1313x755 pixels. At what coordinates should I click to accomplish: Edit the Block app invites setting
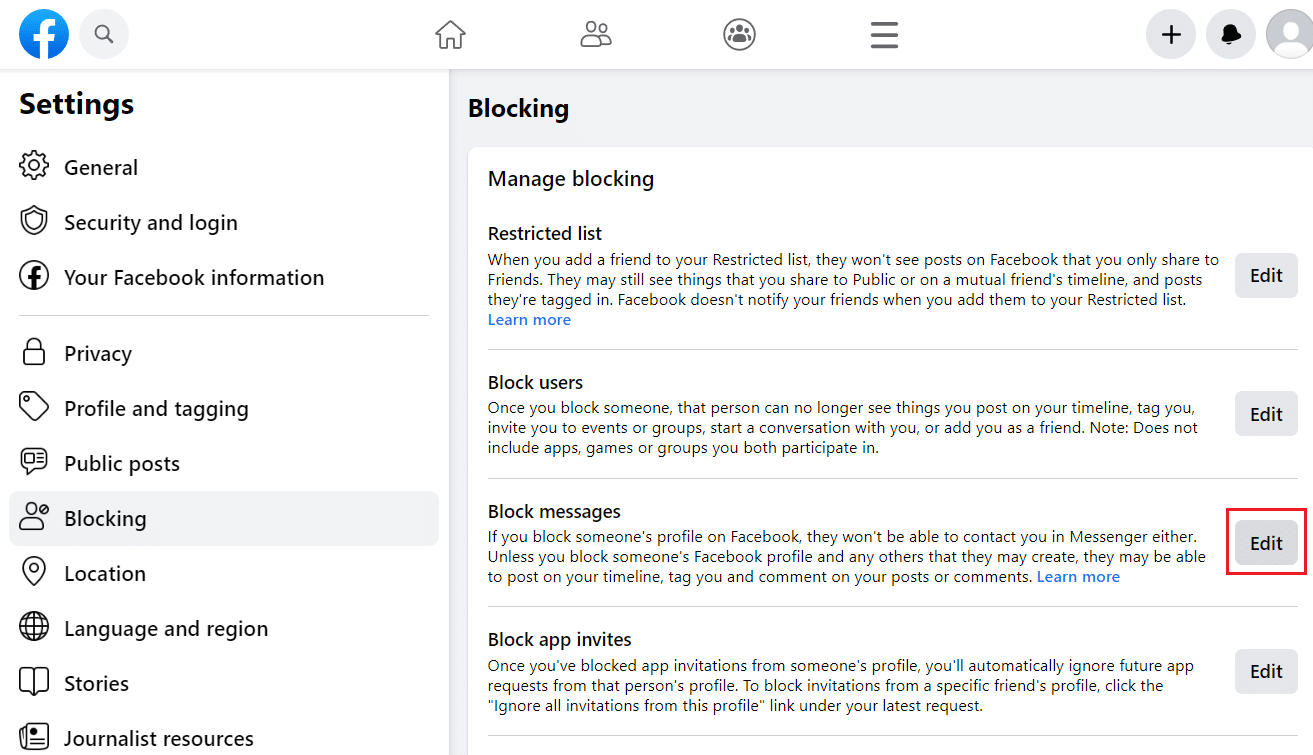point(1266,671)
